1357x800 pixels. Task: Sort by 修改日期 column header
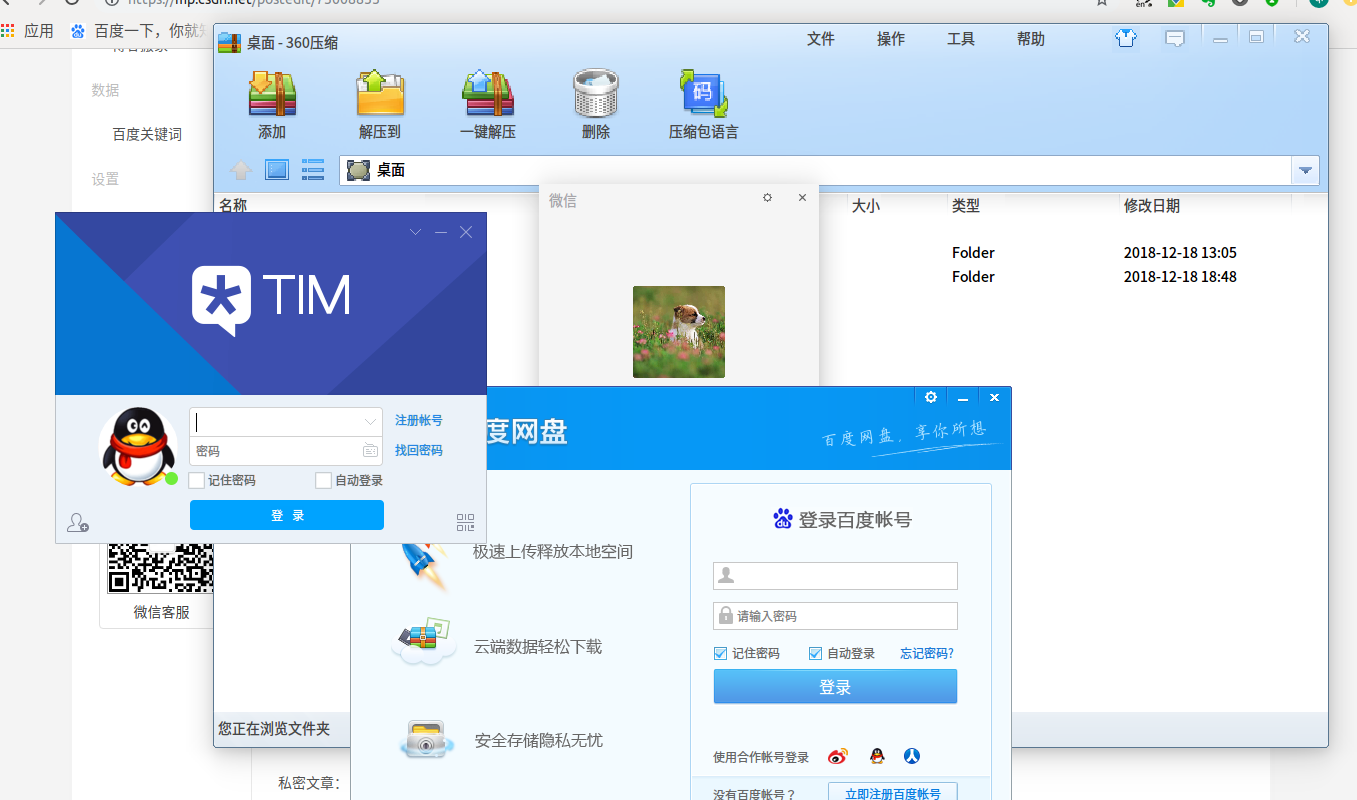(x=1152, y=206)
